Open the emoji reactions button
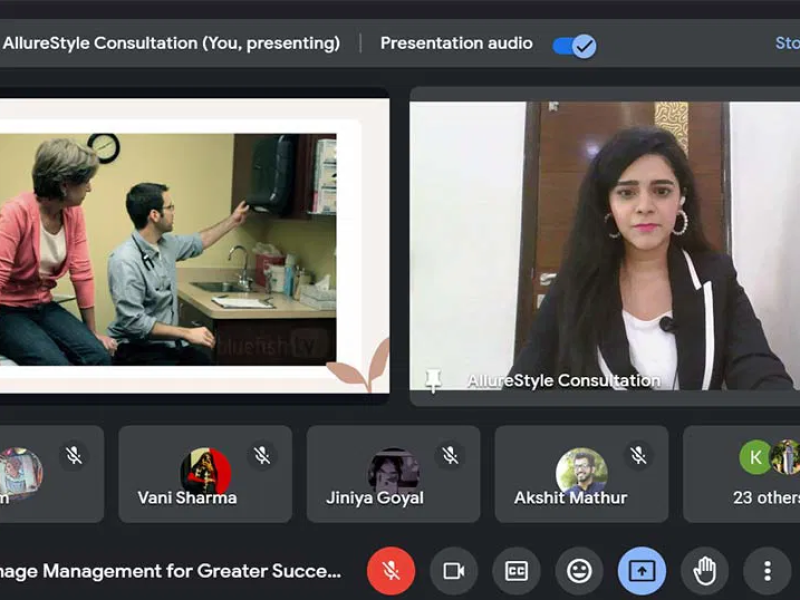This screenshot has height=600, width=800. coord(579,571)
